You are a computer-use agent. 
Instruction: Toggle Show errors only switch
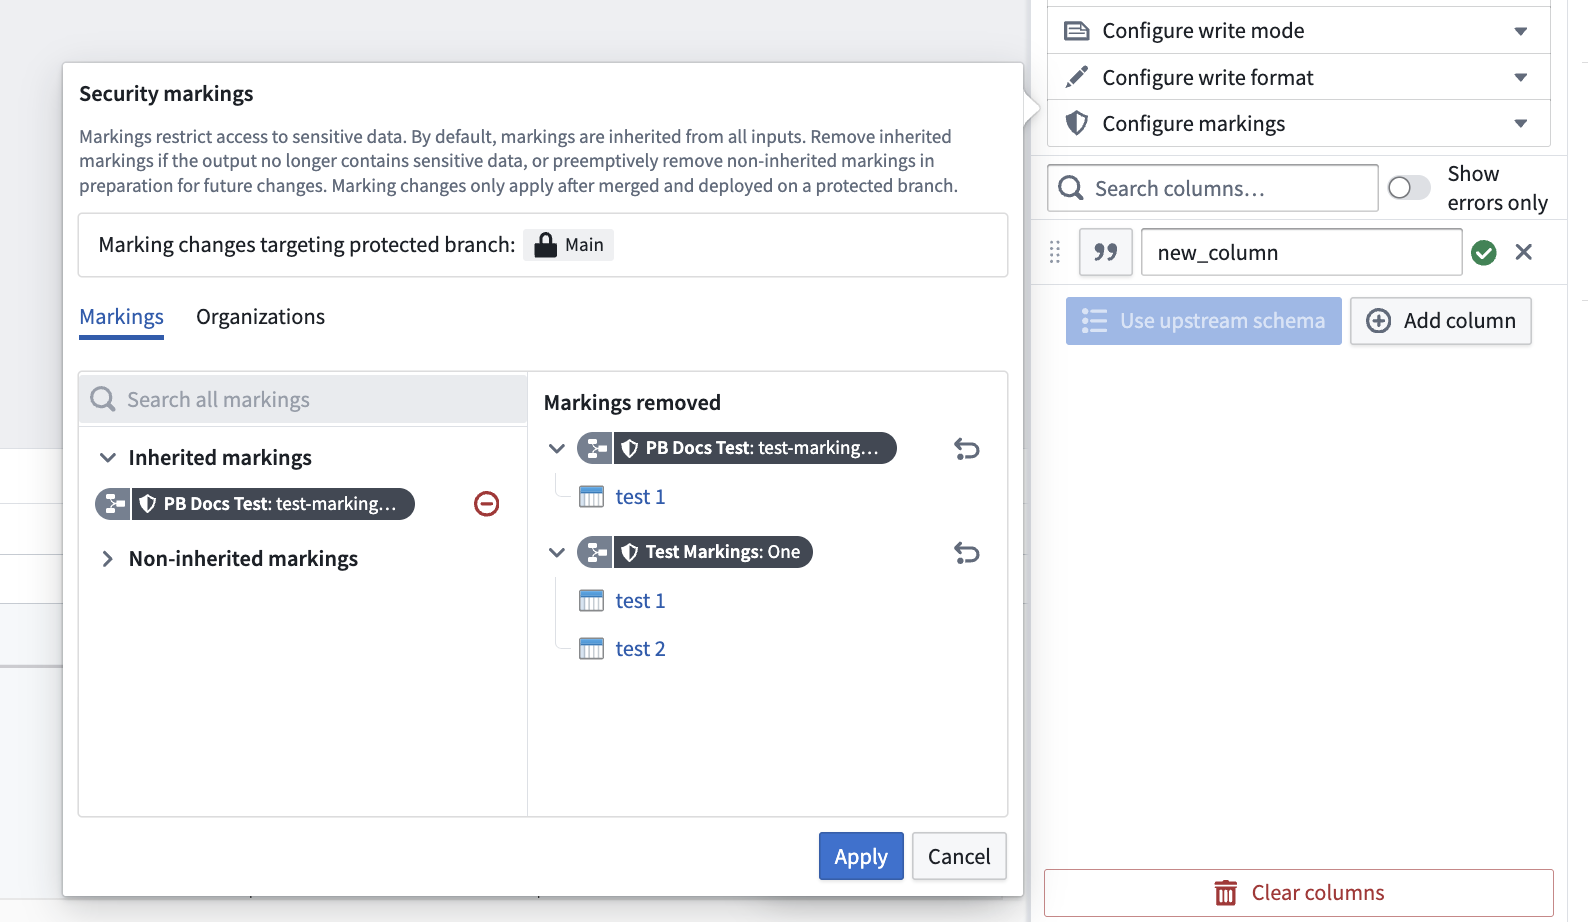pyautogui.click(x=1409, y=188)
